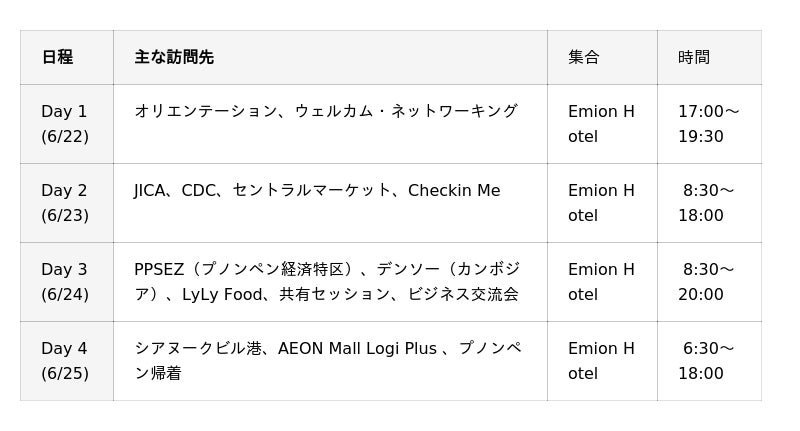This screenshot has width=800, height=431.
Task: Click the 17:00〜19:30 time cell
Action: [x=708, y=124]
